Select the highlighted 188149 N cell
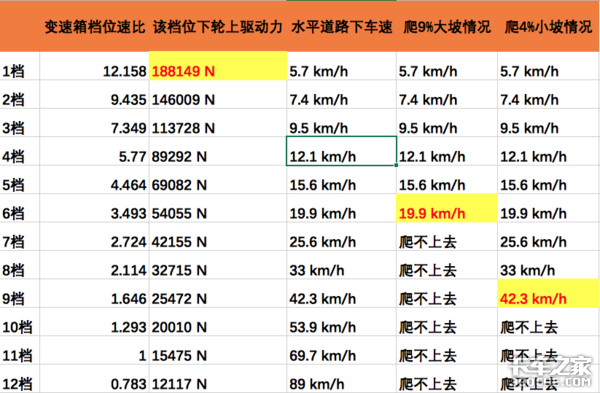The image size is (600, 393). [218, 66]
